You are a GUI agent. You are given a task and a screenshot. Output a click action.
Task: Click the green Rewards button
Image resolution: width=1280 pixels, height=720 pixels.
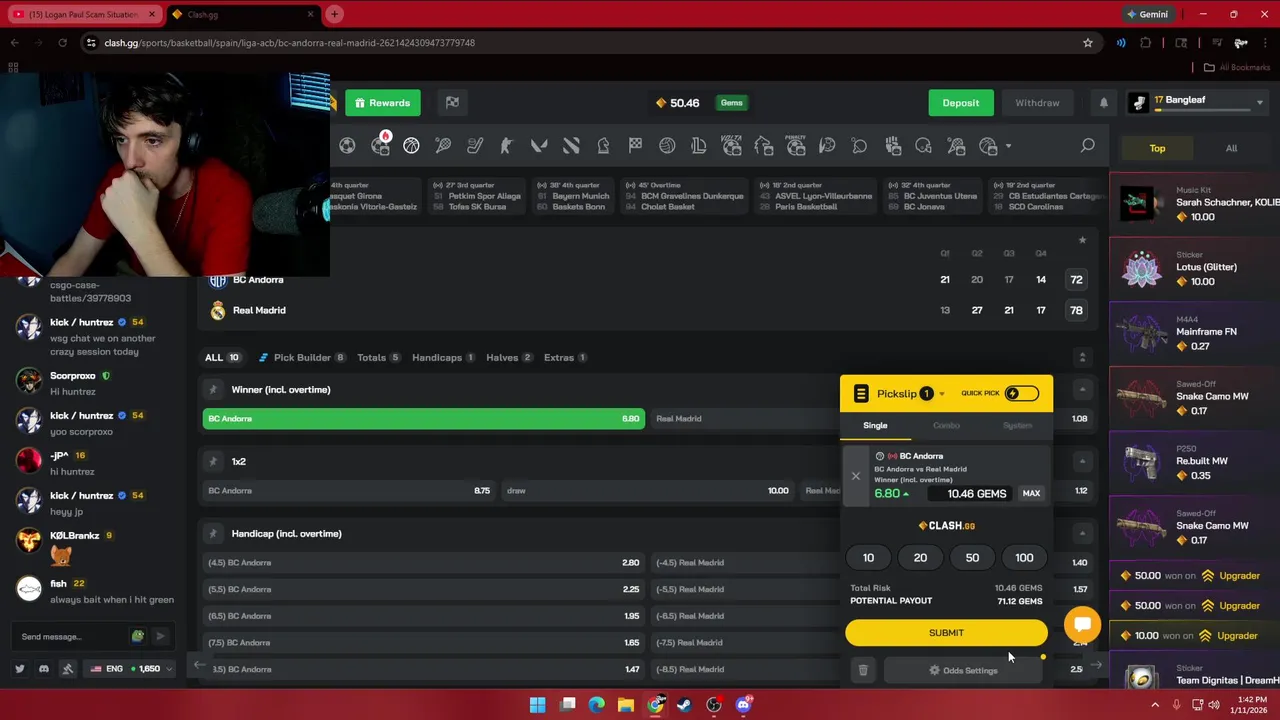(383, 103)
